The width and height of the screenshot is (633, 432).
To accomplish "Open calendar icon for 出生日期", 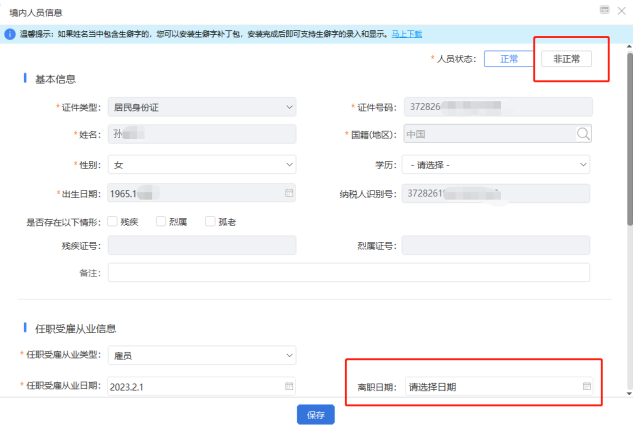I will tap(289, 192).
